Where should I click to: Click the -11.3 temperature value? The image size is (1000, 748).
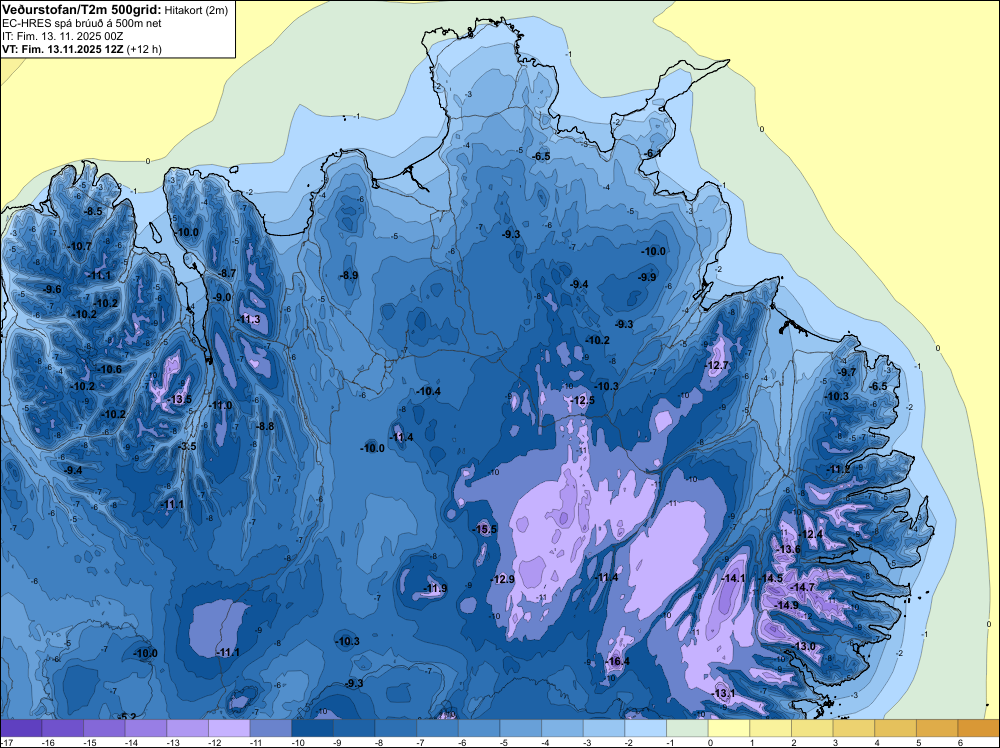[x=248, y=319]
